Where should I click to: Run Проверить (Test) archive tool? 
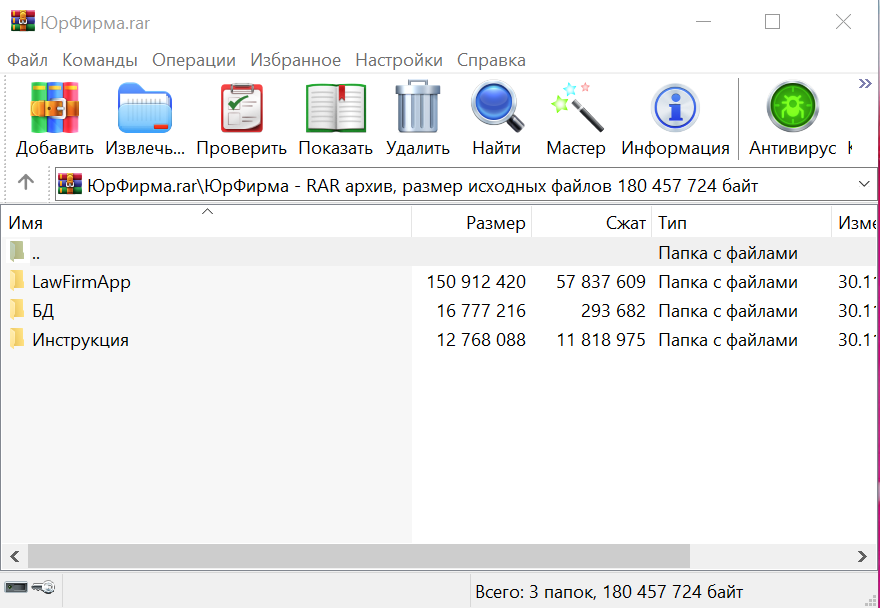click(241, 108)
